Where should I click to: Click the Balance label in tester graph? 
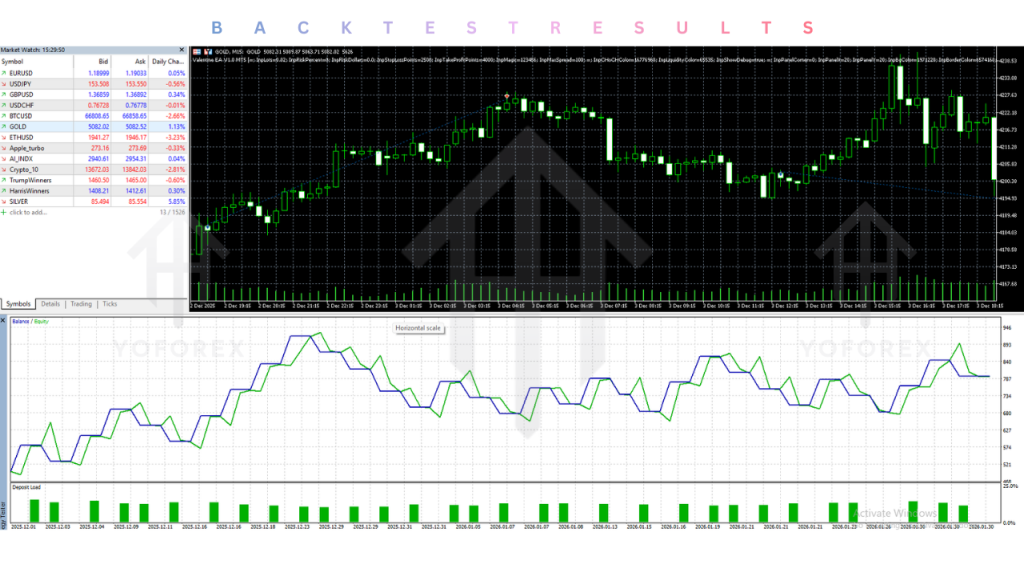click(21, 321)
